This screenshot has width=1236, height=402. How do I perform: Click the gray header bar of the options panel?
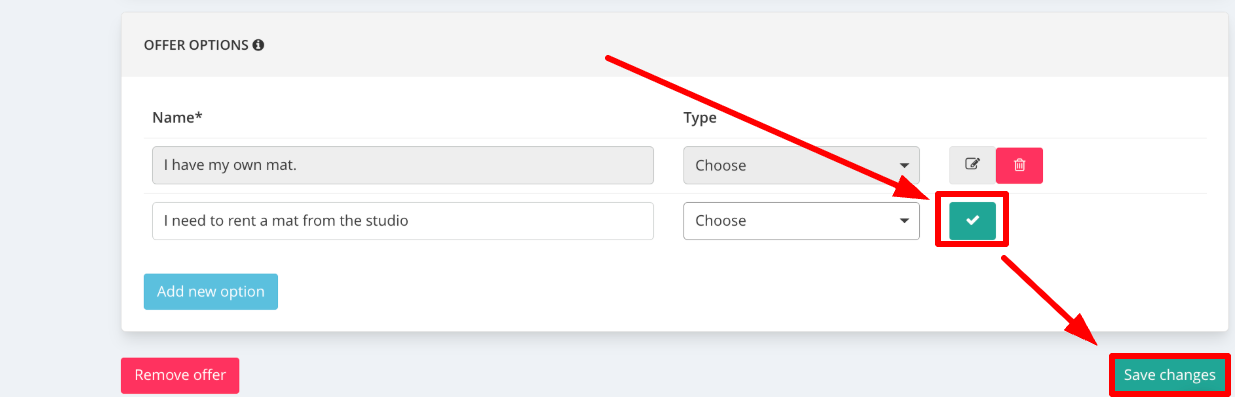[x=675, y=45]
